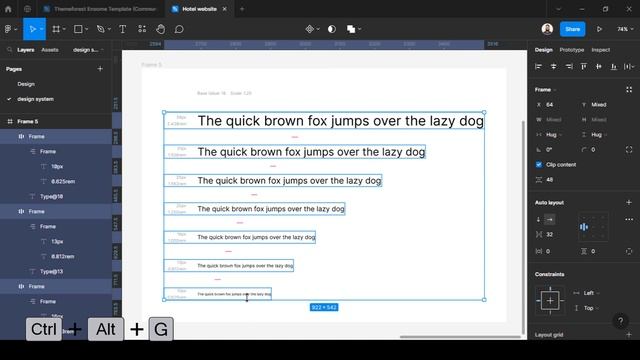
Task: Click the Resize to fit icon
Action: click(x=629, y=89)
